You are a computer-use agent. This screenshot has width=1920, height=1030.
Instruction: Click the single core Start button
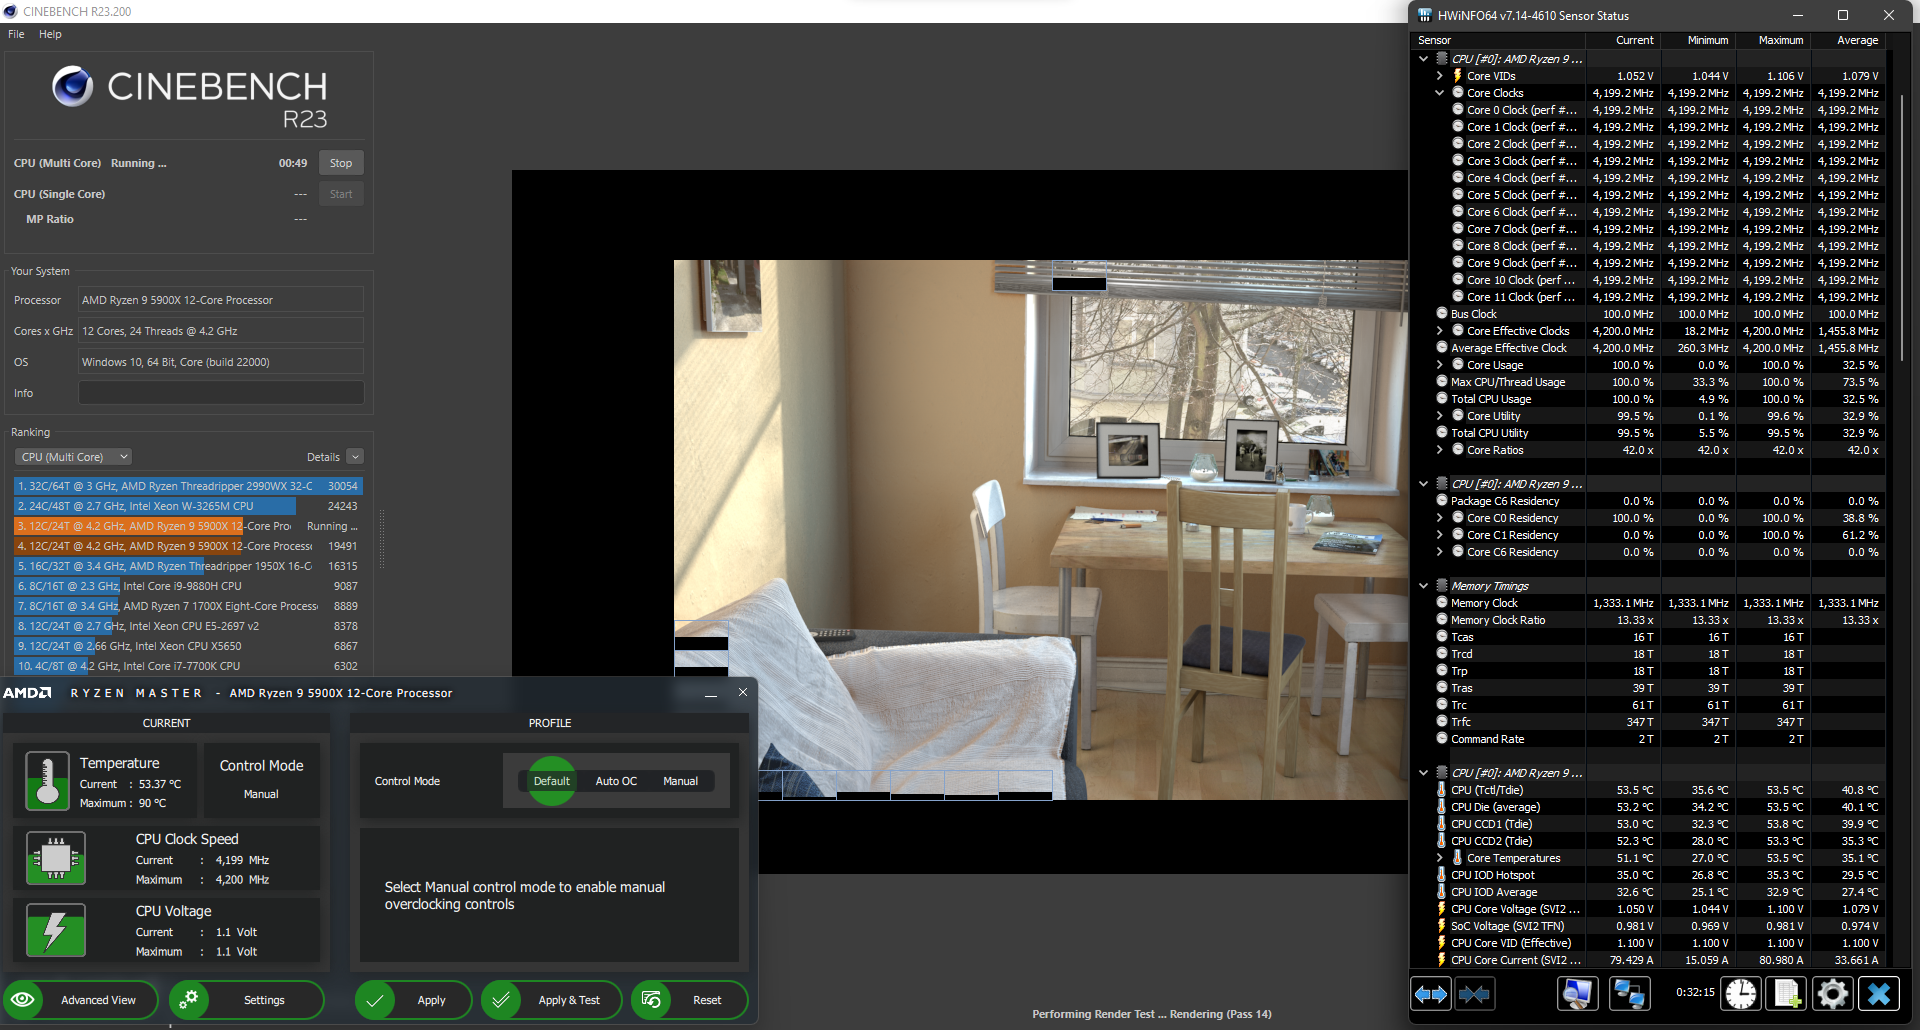[341, 194]
